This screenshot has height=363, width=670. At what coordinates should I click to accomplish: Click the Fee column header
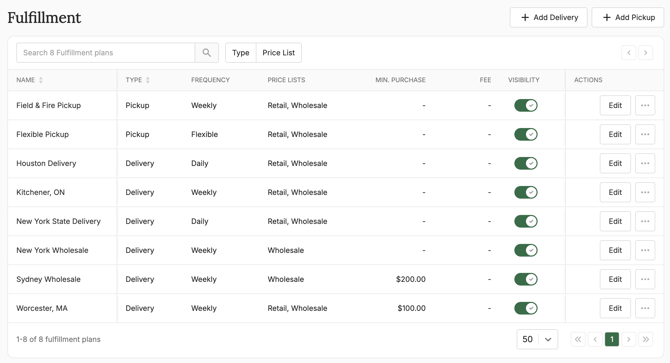pyautogui.click(x=485, y=80)
